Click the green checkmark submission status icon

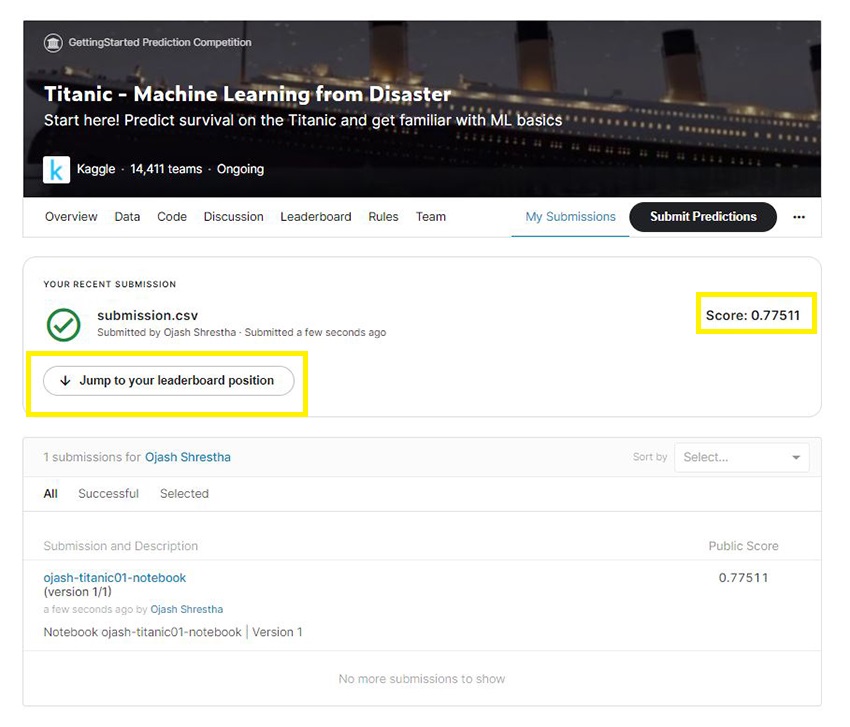[x=64, y=323]
